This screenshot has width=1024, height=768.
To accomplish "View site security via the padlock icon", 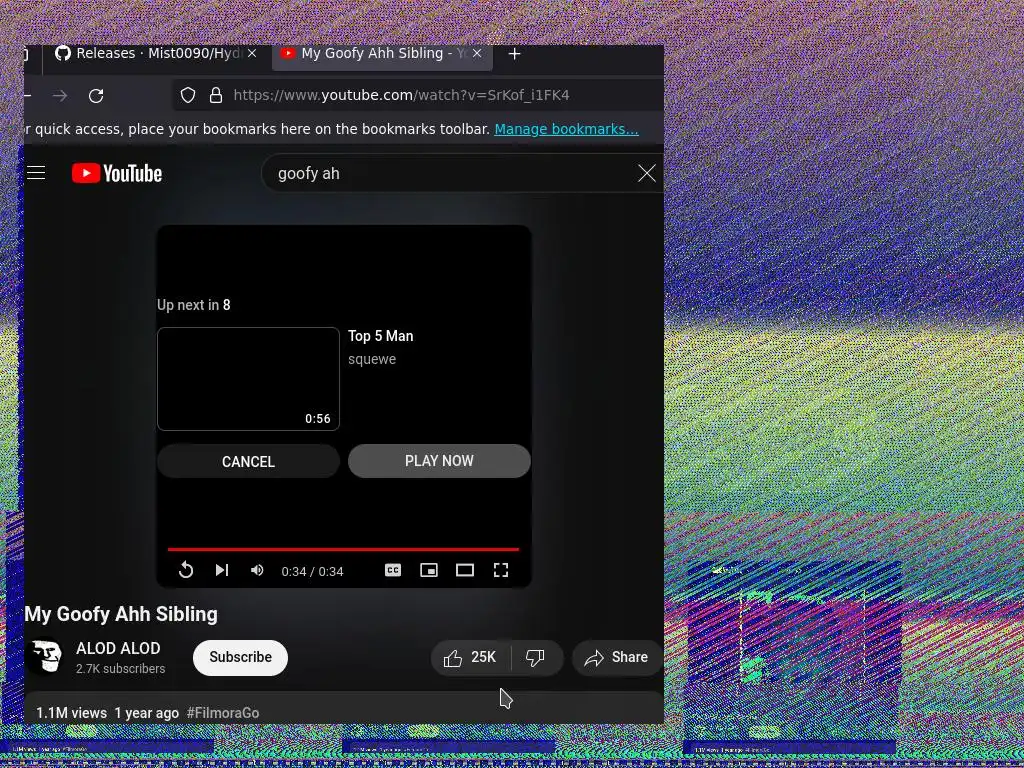I will 216,95.
